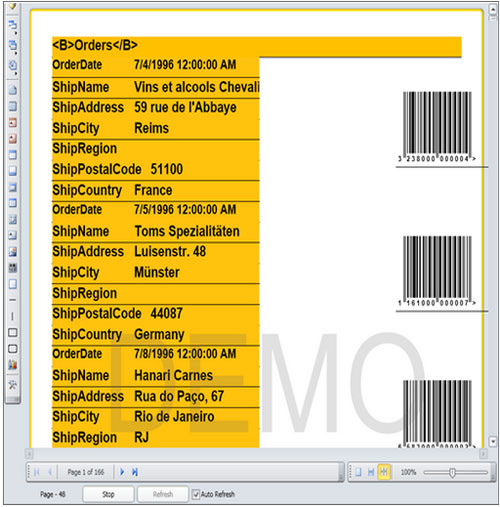Click the barcode numbered 3 238000 000004

pyautogui.click(x=437, y=127)
